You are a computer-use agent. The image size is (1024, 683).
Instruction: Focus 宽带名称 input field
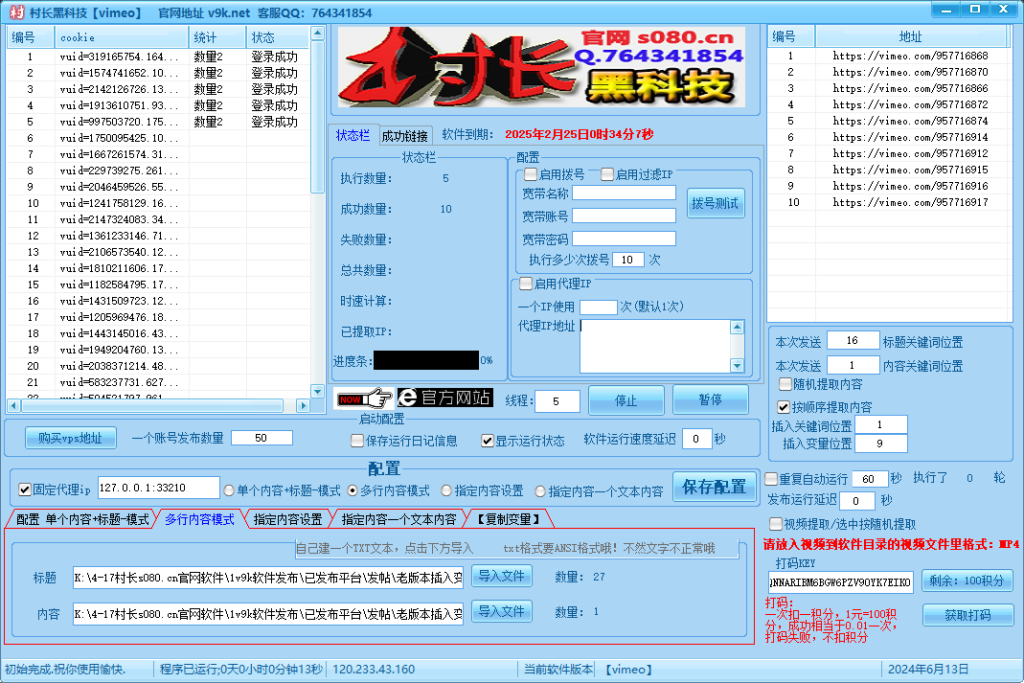pos(624,193)
